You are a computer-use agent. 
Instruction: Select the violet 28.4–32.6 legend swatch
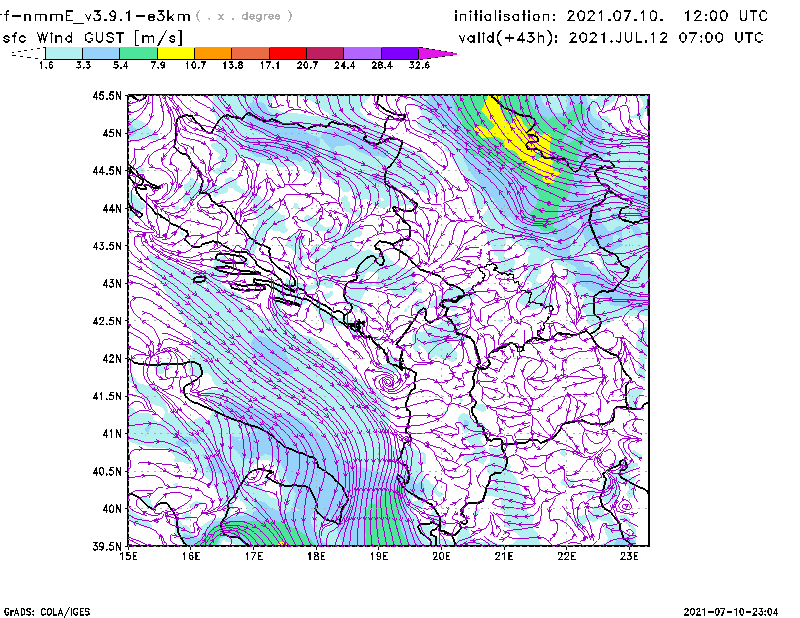[399, 53]
